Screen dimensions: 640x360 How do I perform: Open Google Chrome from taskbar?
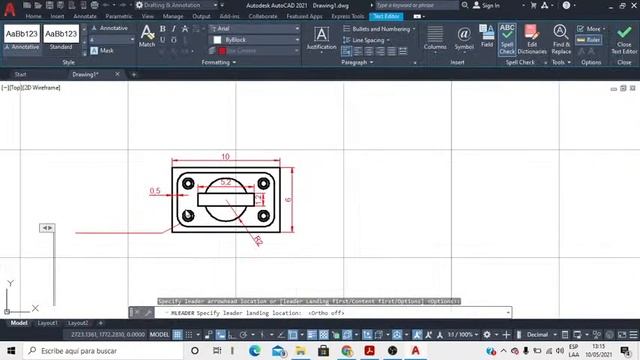pyautogui.click(x=347, y=351)
